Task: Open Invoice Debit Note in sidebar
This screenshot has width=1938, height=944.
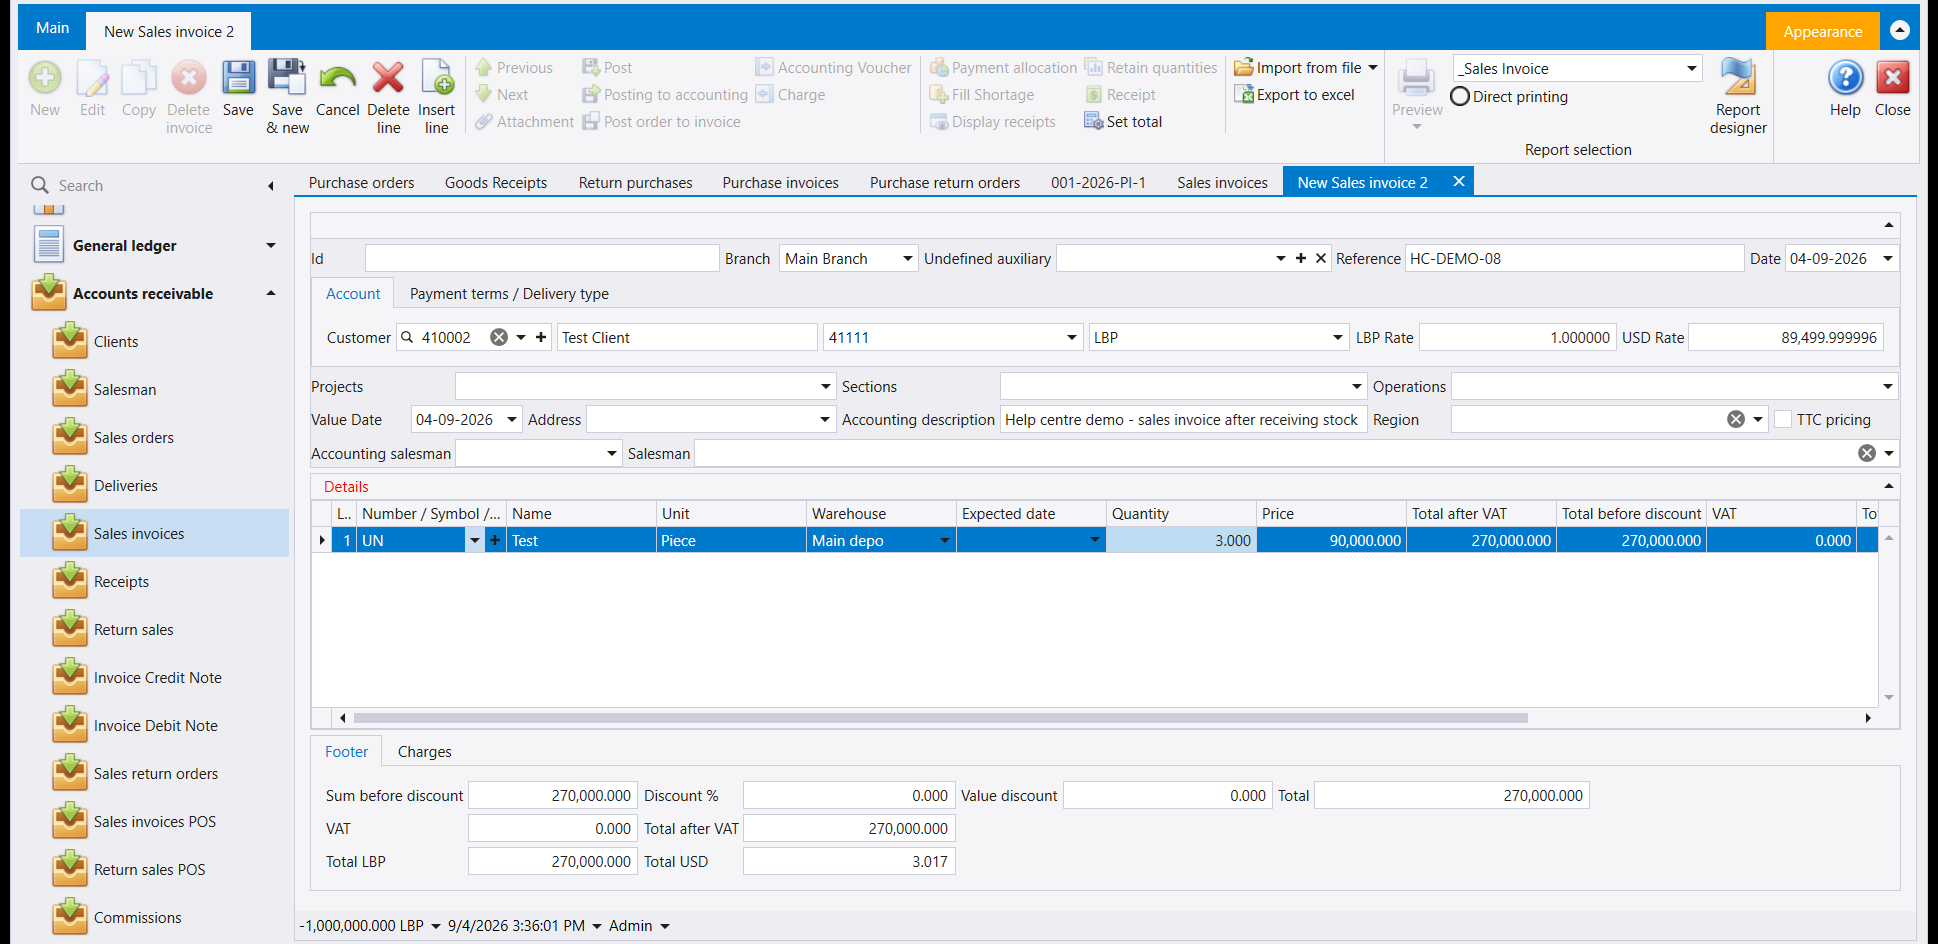Action: pyautogui.click(x=154, y=726)
